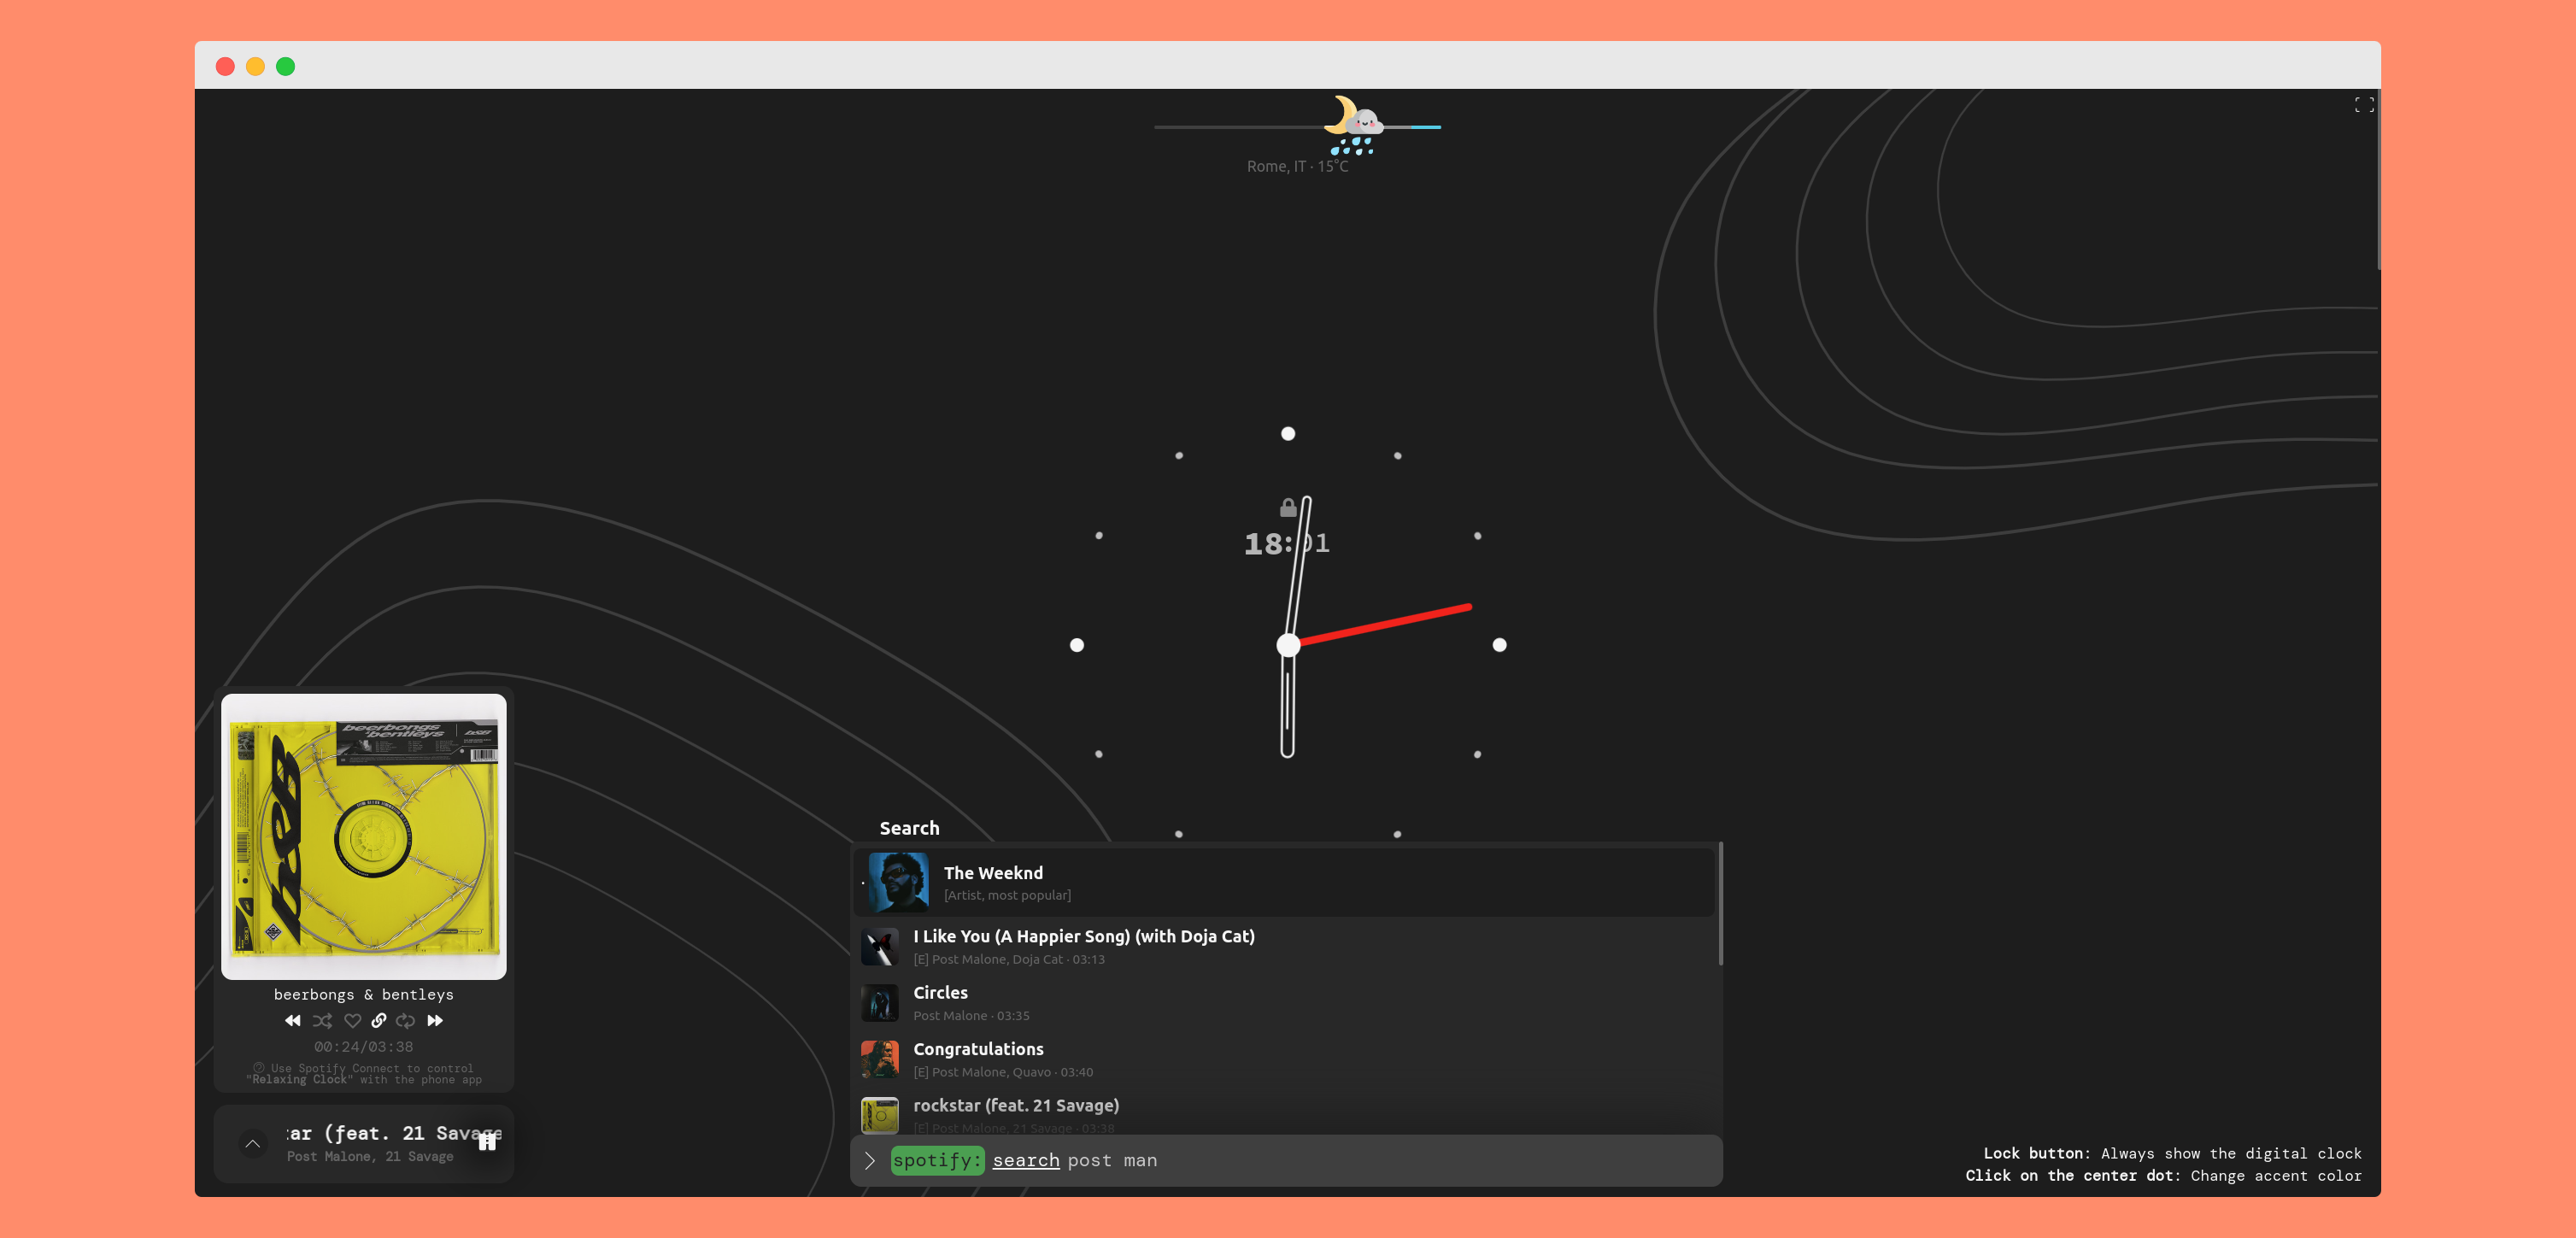Click The Weeknd artist thumbnail
The image size is (2576, 1238).
[898, 882]
